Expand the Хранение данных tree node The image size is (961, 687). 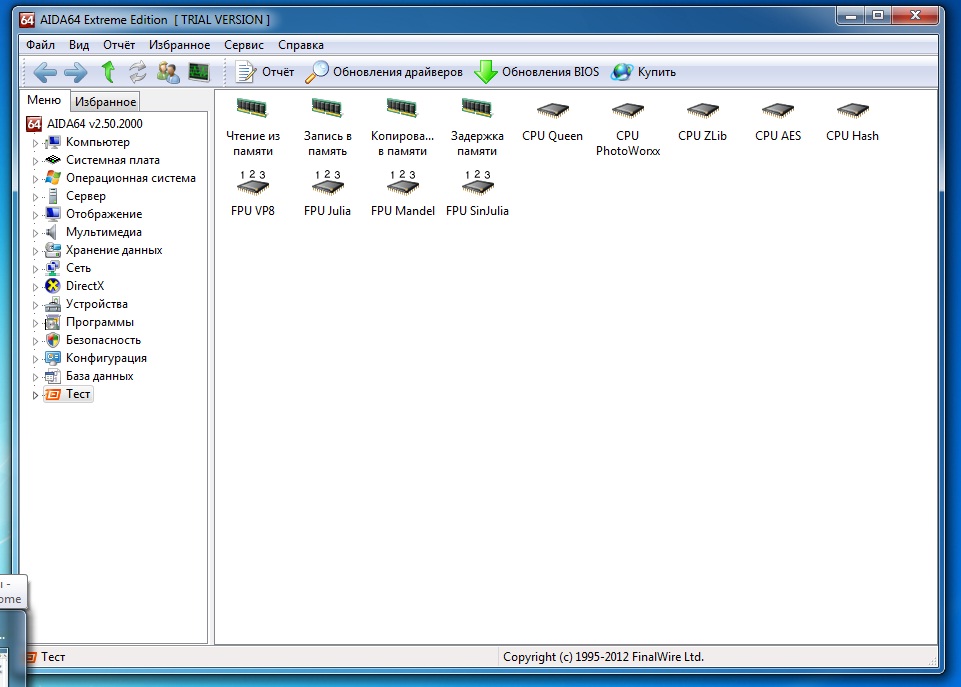pyautogui.click(x=35, y=251)
